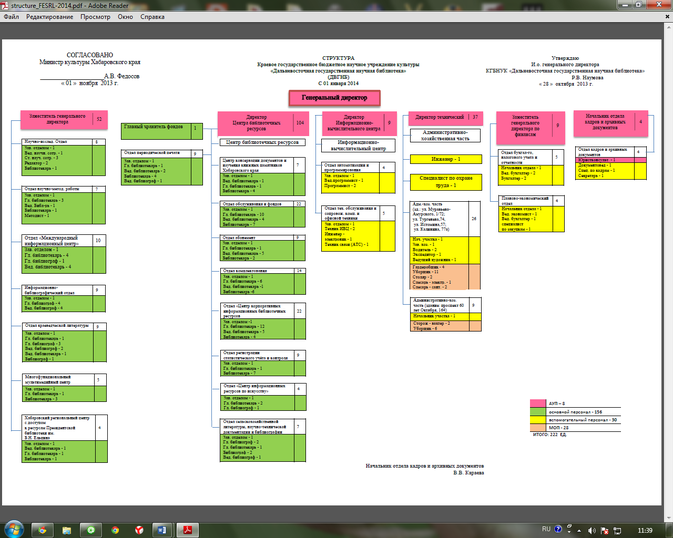The height and width of the screenshot is (538, 673).
Task: Click the Начальник отдела кадров pink box
Action: 610,123
